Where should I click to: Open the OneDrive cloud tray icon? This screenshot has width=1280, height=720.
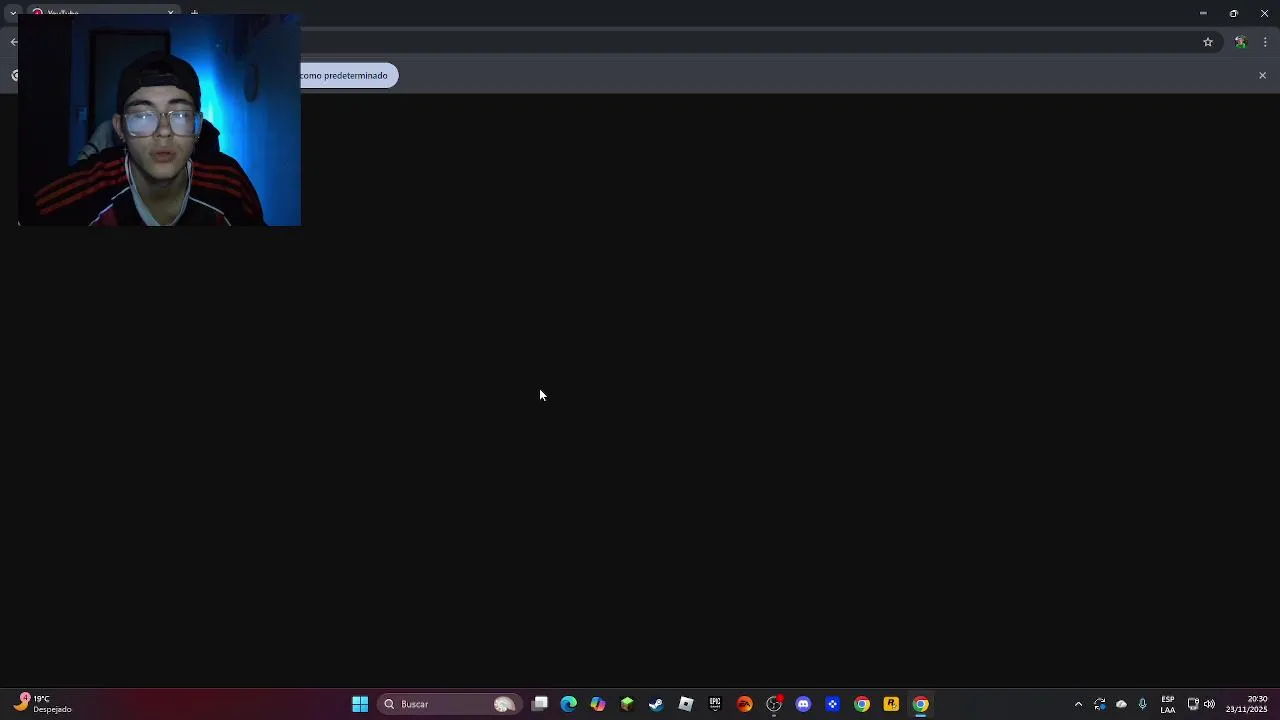[x=1121, y=704]
